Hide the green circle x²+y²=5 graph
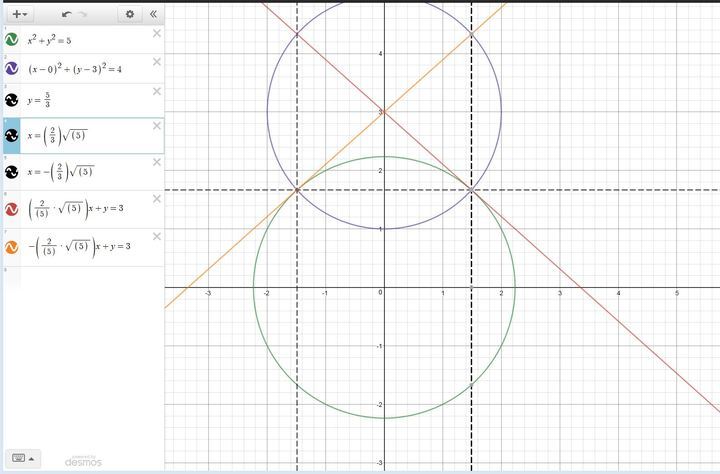Image resolution: width=720 pixels, height=474 pixels. [x=11, y=39]
